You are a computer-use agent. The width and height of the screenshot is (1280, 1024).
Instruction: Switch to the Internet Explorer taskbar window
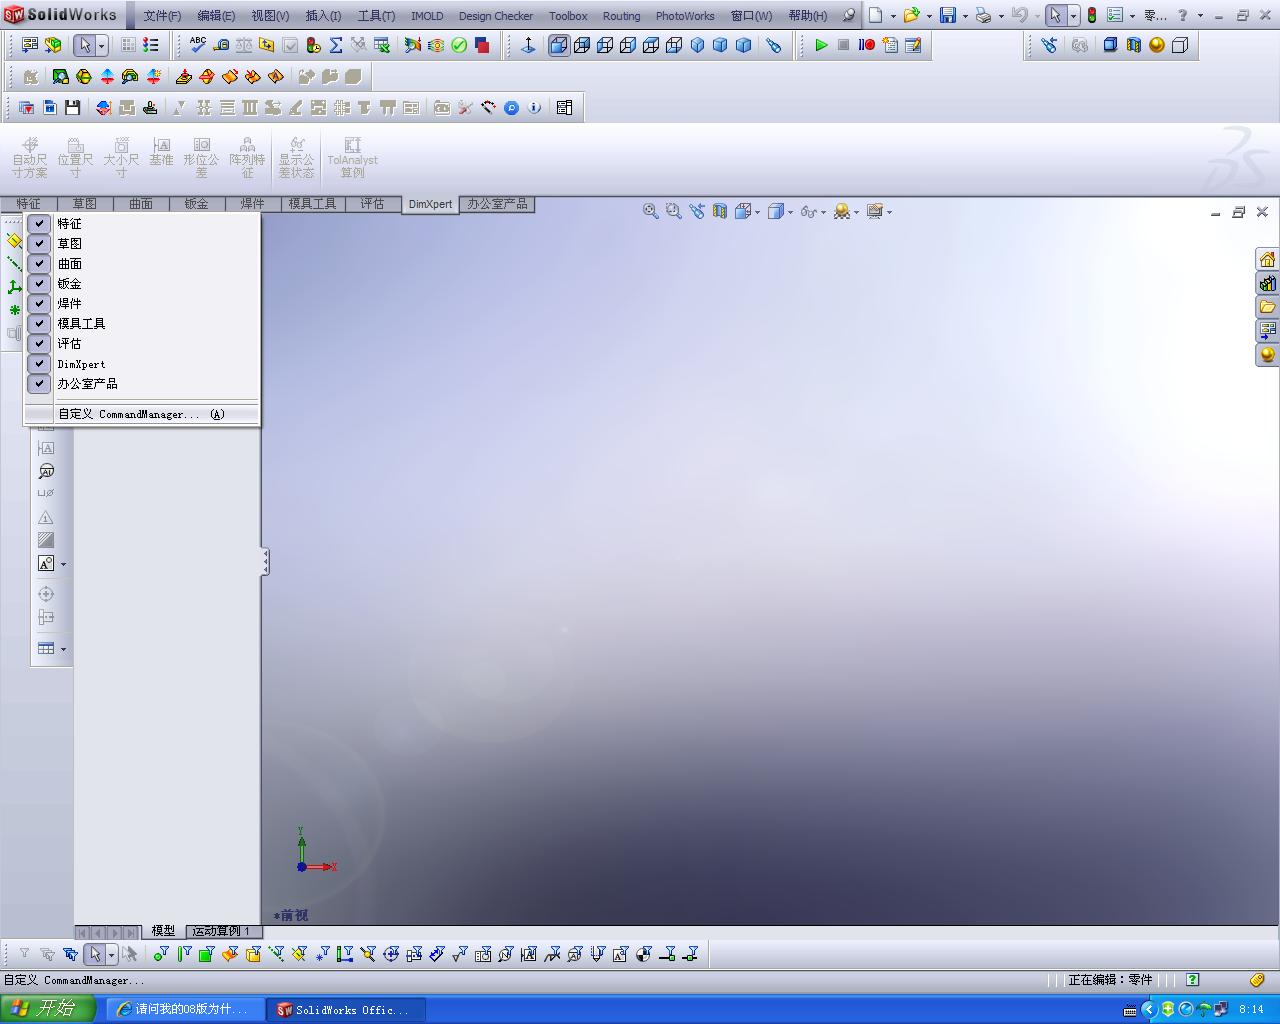(186, 1010)
